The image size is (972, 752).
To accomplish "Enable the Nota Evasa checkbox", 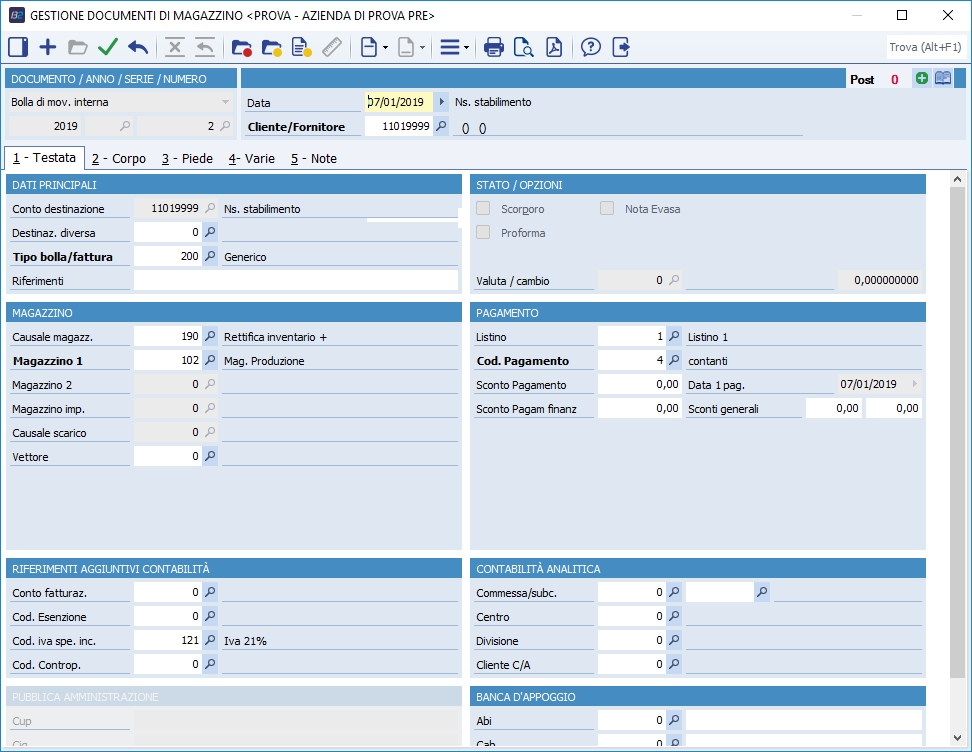I will 607,209.
